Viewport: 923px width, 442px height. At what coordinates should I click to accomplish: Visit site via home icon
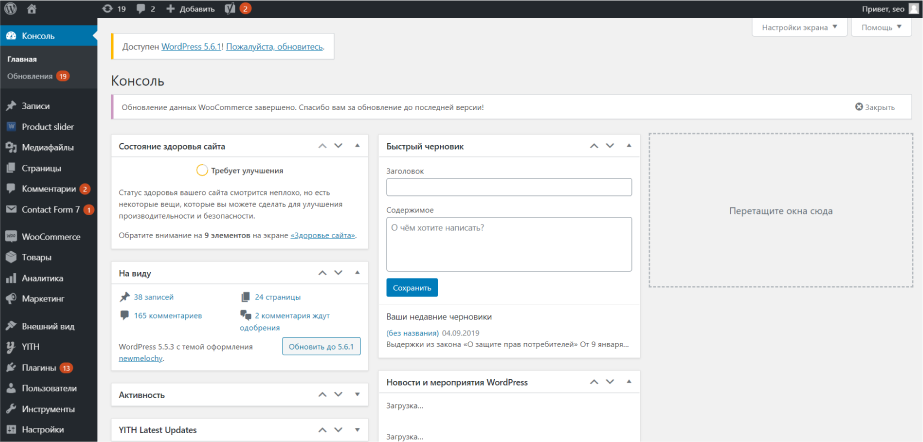point(32,9)
